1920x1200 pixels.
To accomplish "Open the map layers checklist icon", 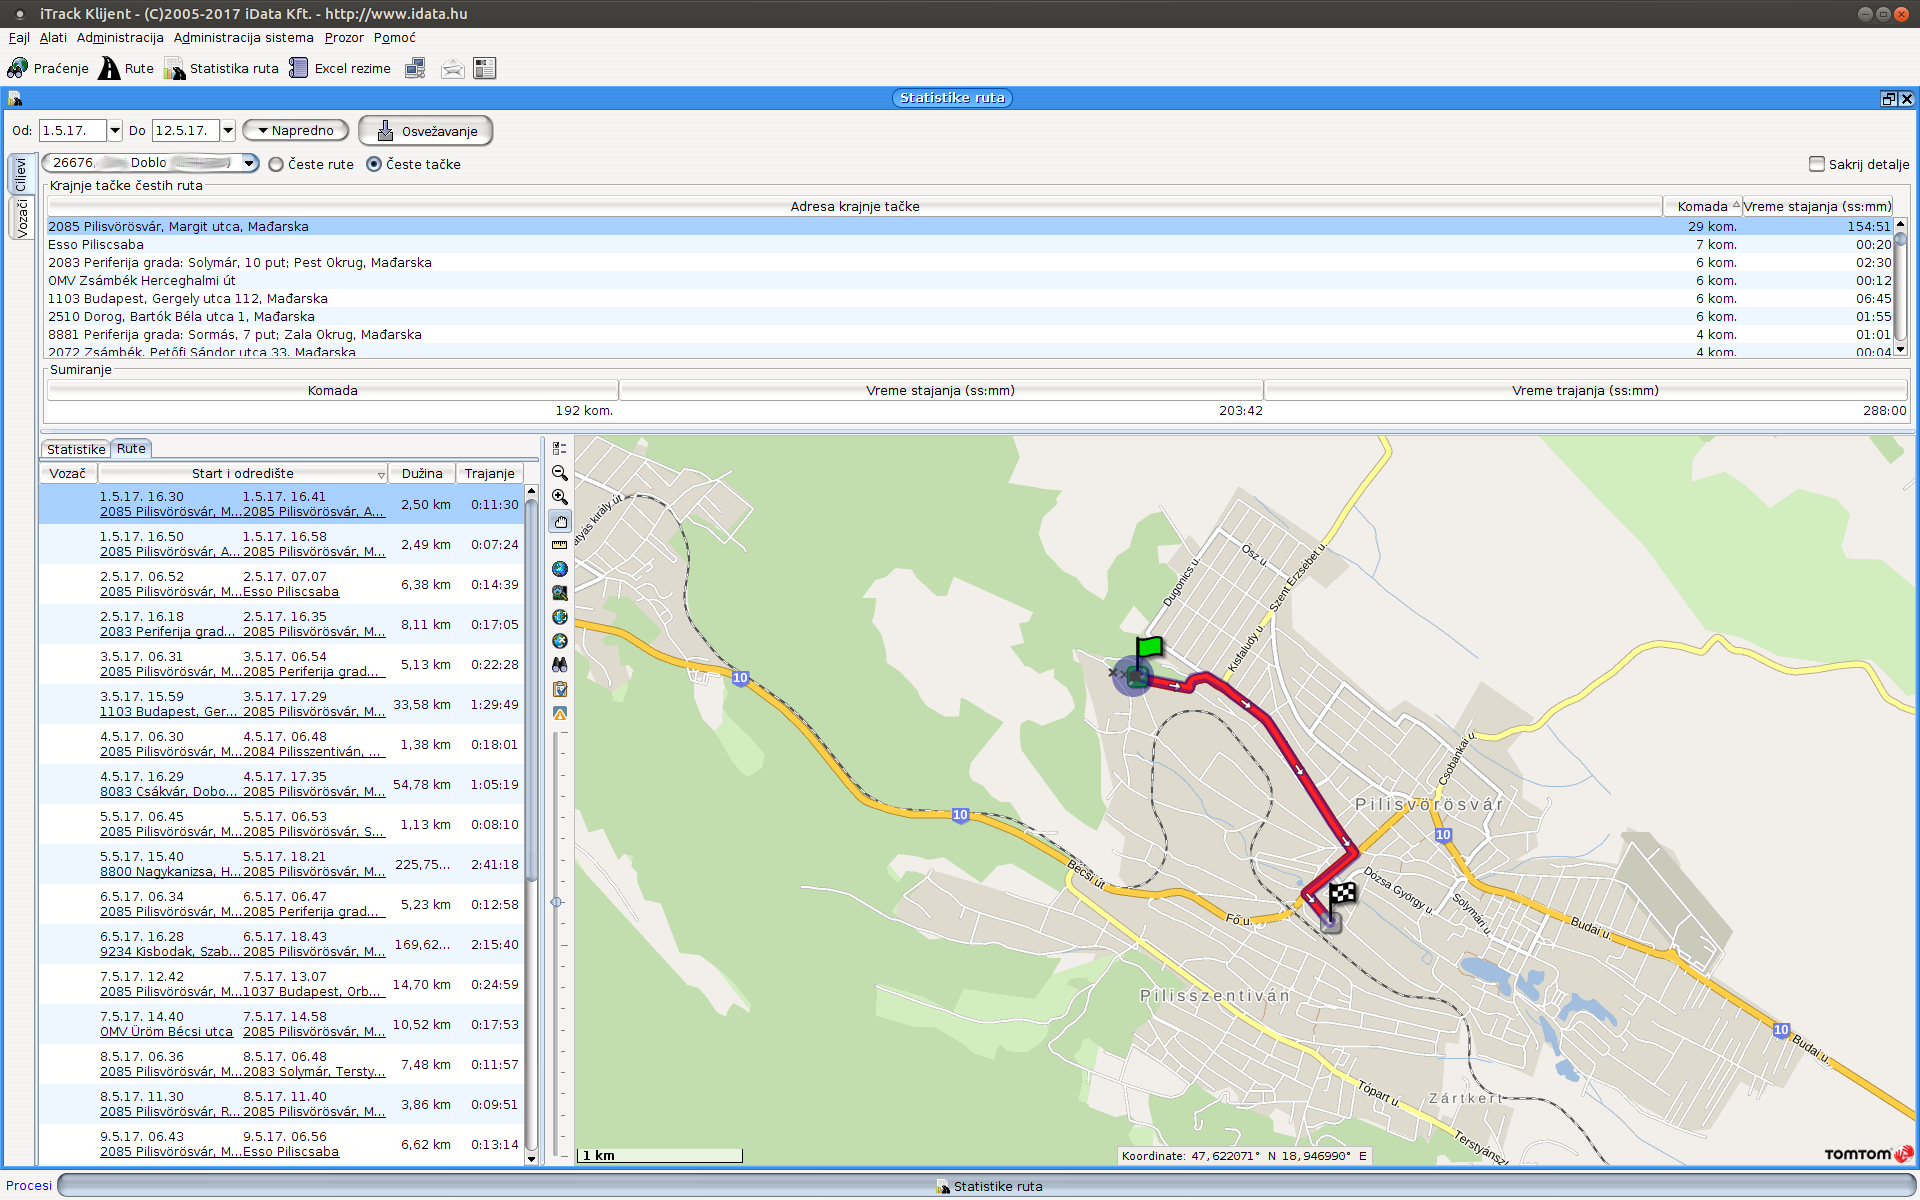I will click(x=560, y=449).
